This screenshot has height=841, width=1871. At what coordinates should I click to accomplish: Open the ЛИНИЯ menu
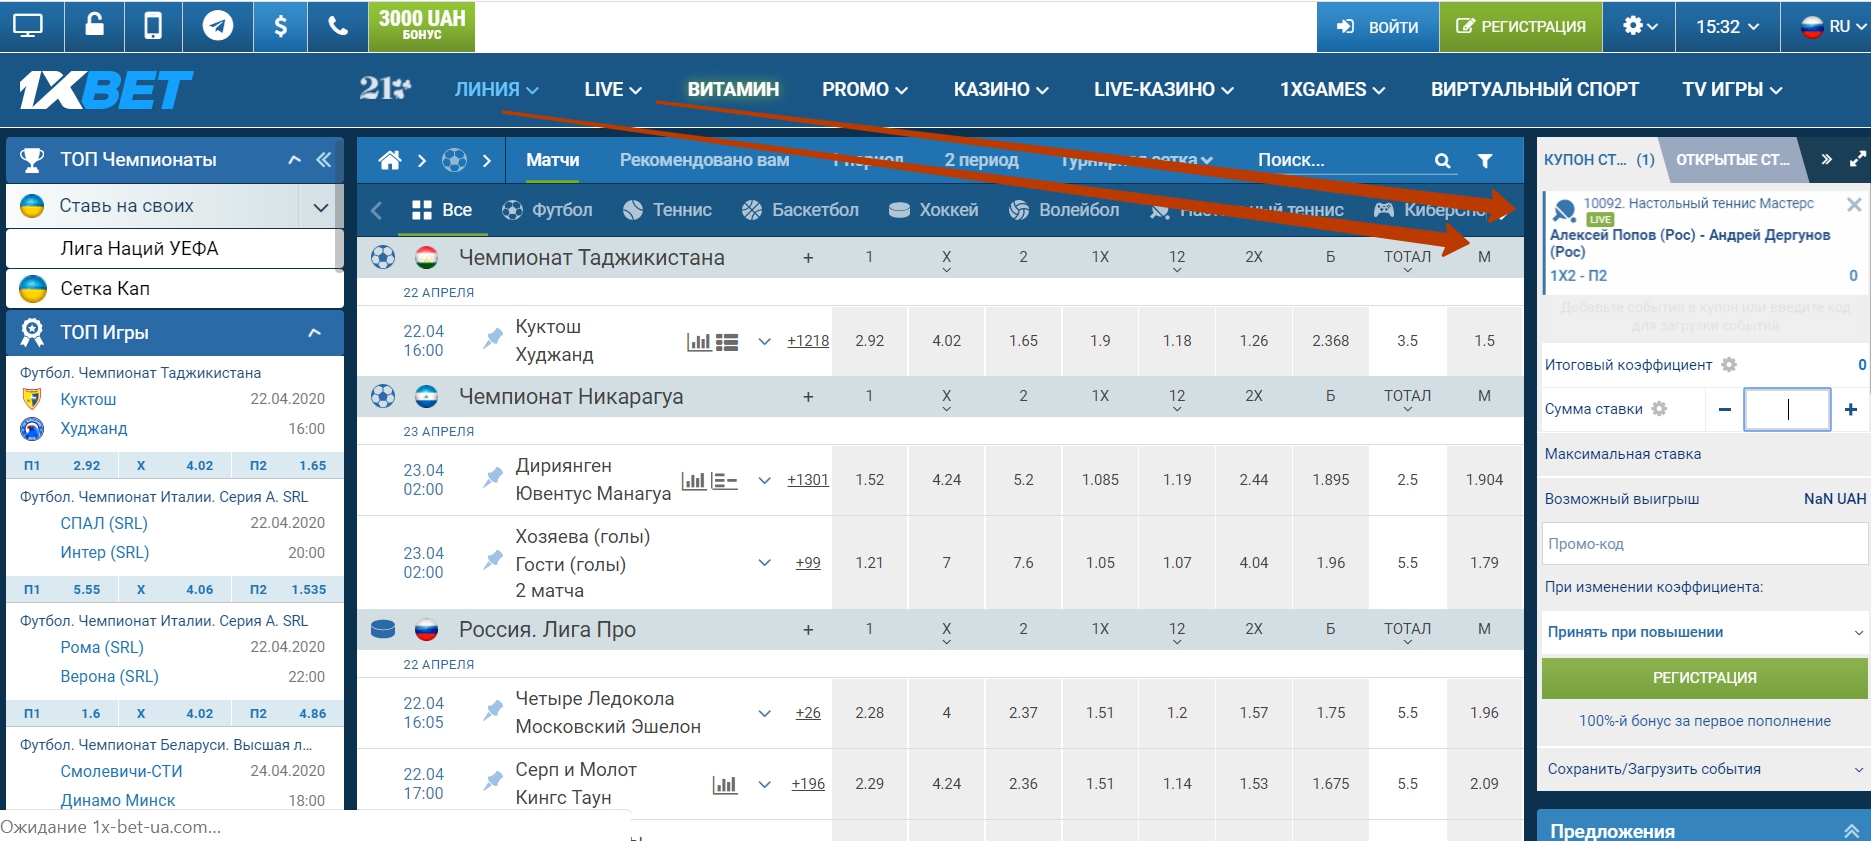(x=497, y=89)
